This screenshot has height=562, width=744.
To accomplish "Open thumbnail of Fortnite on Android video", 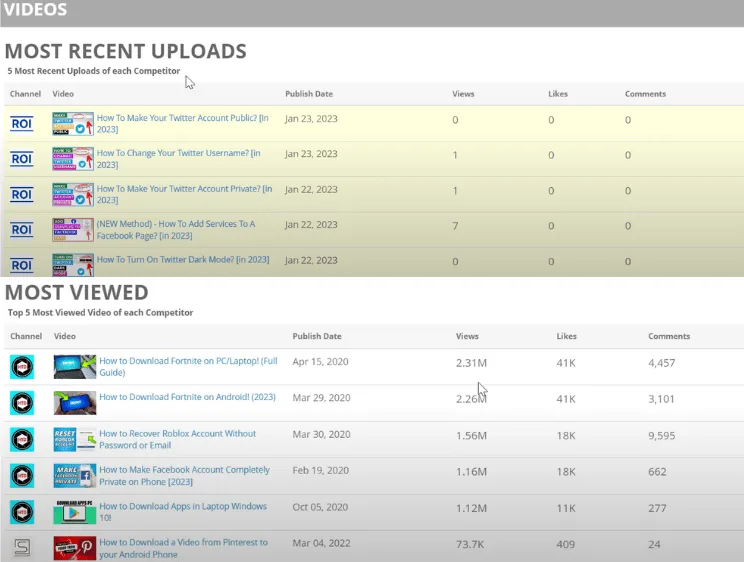I will (x=75, y=403).
